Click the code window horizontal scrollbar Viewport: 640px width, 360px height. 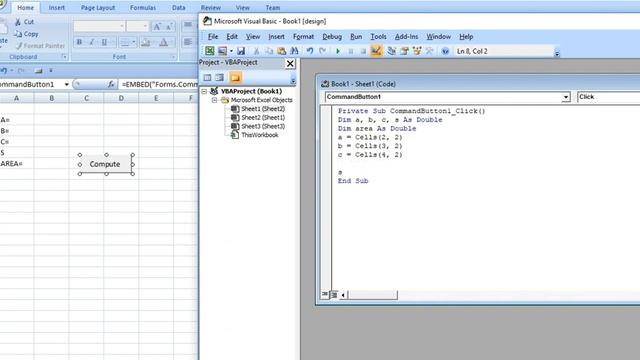pyautogui.click(x=373, y=295)
